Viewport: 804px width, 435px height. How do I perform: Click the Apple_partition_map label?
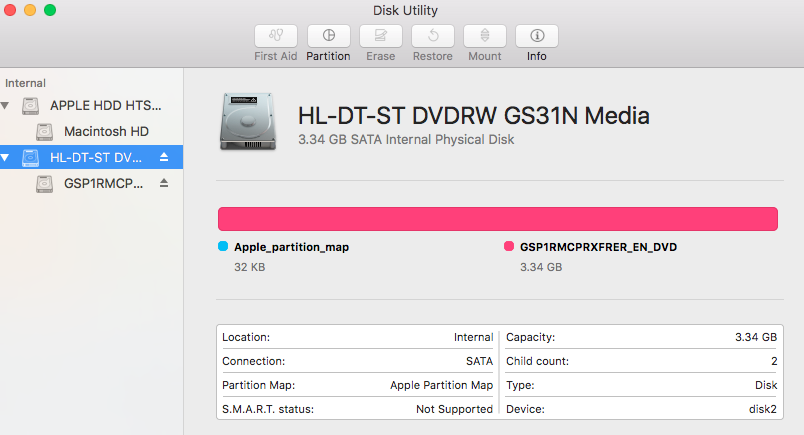(291, 247)
